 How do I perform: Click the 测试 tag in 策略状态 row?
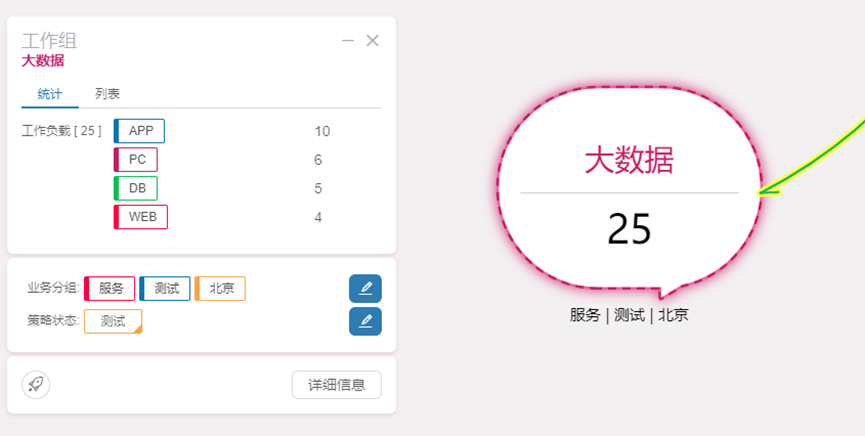pyautogui.click(x=113, y=321)
